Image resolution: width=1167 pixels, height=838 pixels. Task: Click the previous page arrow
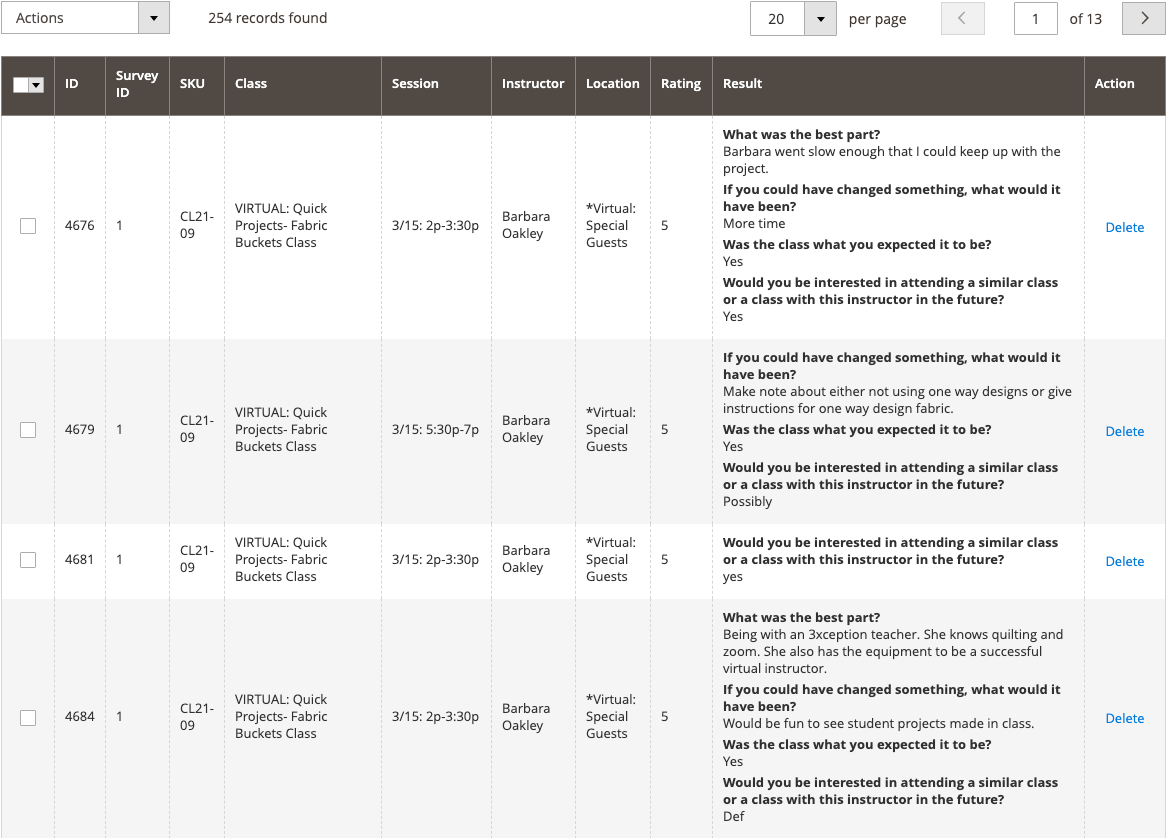(x=962, y=19)
